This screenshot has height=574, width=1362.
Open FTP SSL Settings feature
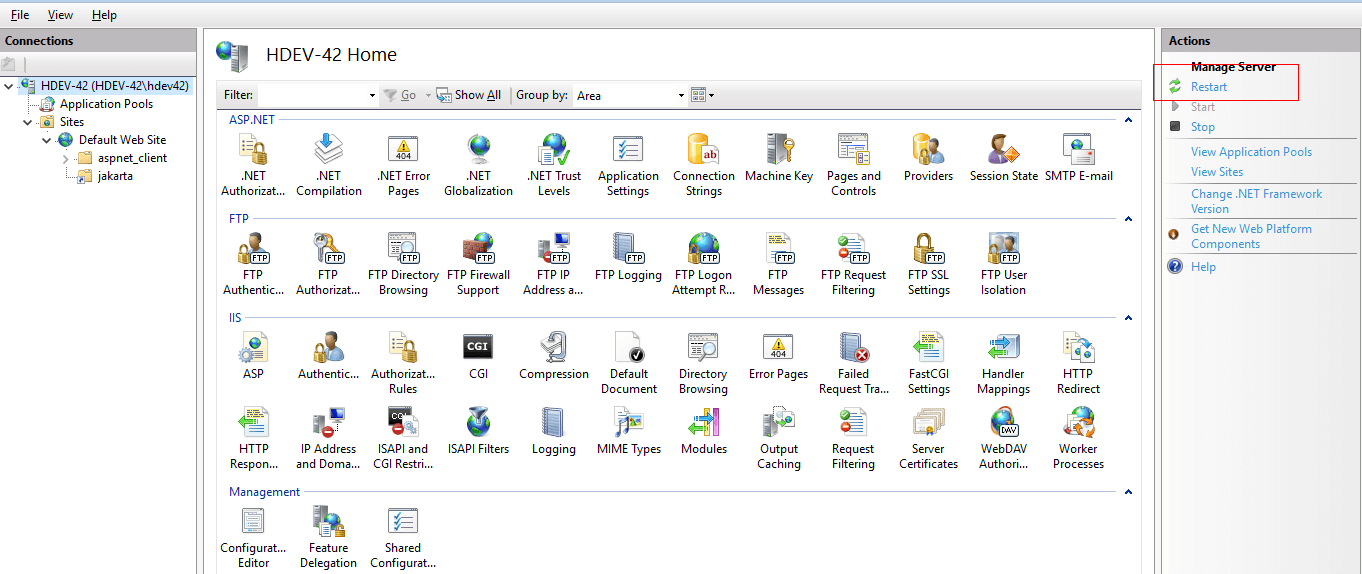click(x=928, y=264)
